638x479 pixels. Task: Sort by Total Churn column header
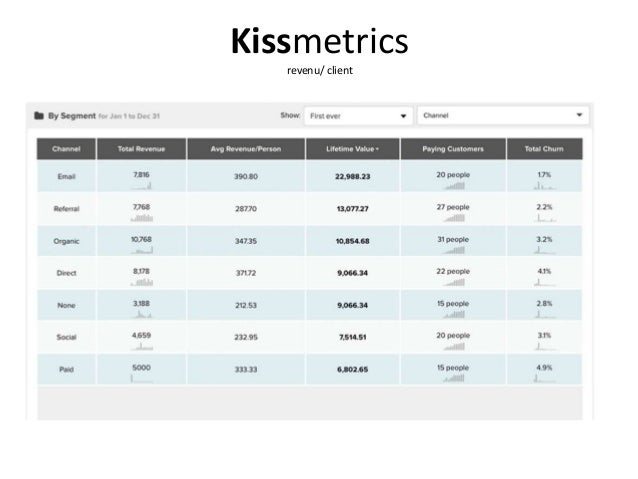point(544,149)
